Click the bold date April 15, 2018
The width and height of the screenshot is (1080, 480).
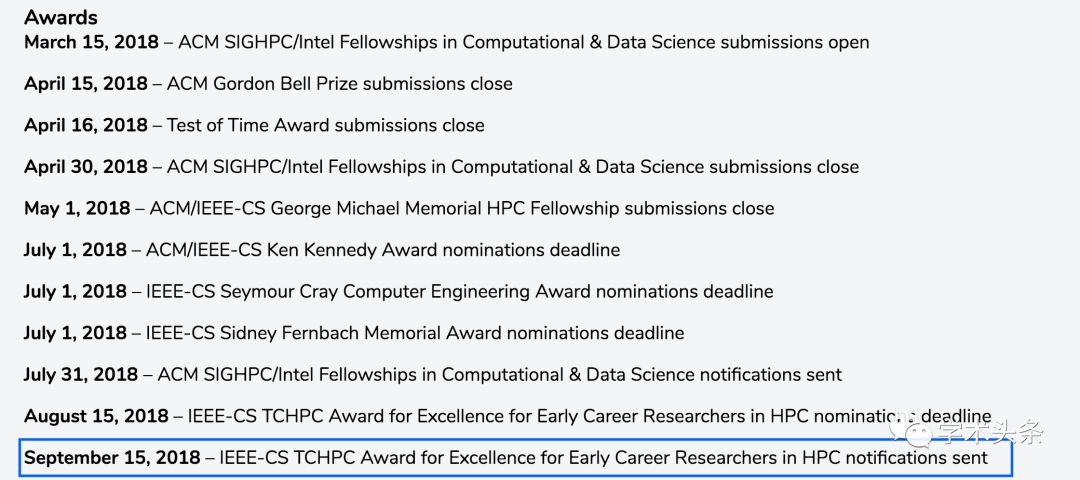coord(86,84)
